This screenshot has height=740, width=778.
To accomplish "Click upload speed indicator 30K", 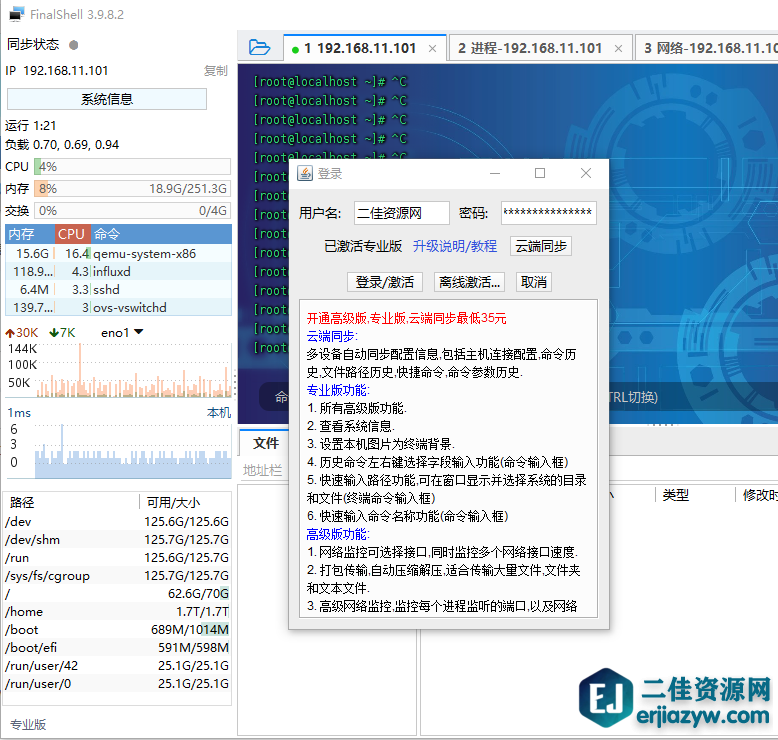I will click(x=22, y=333).
